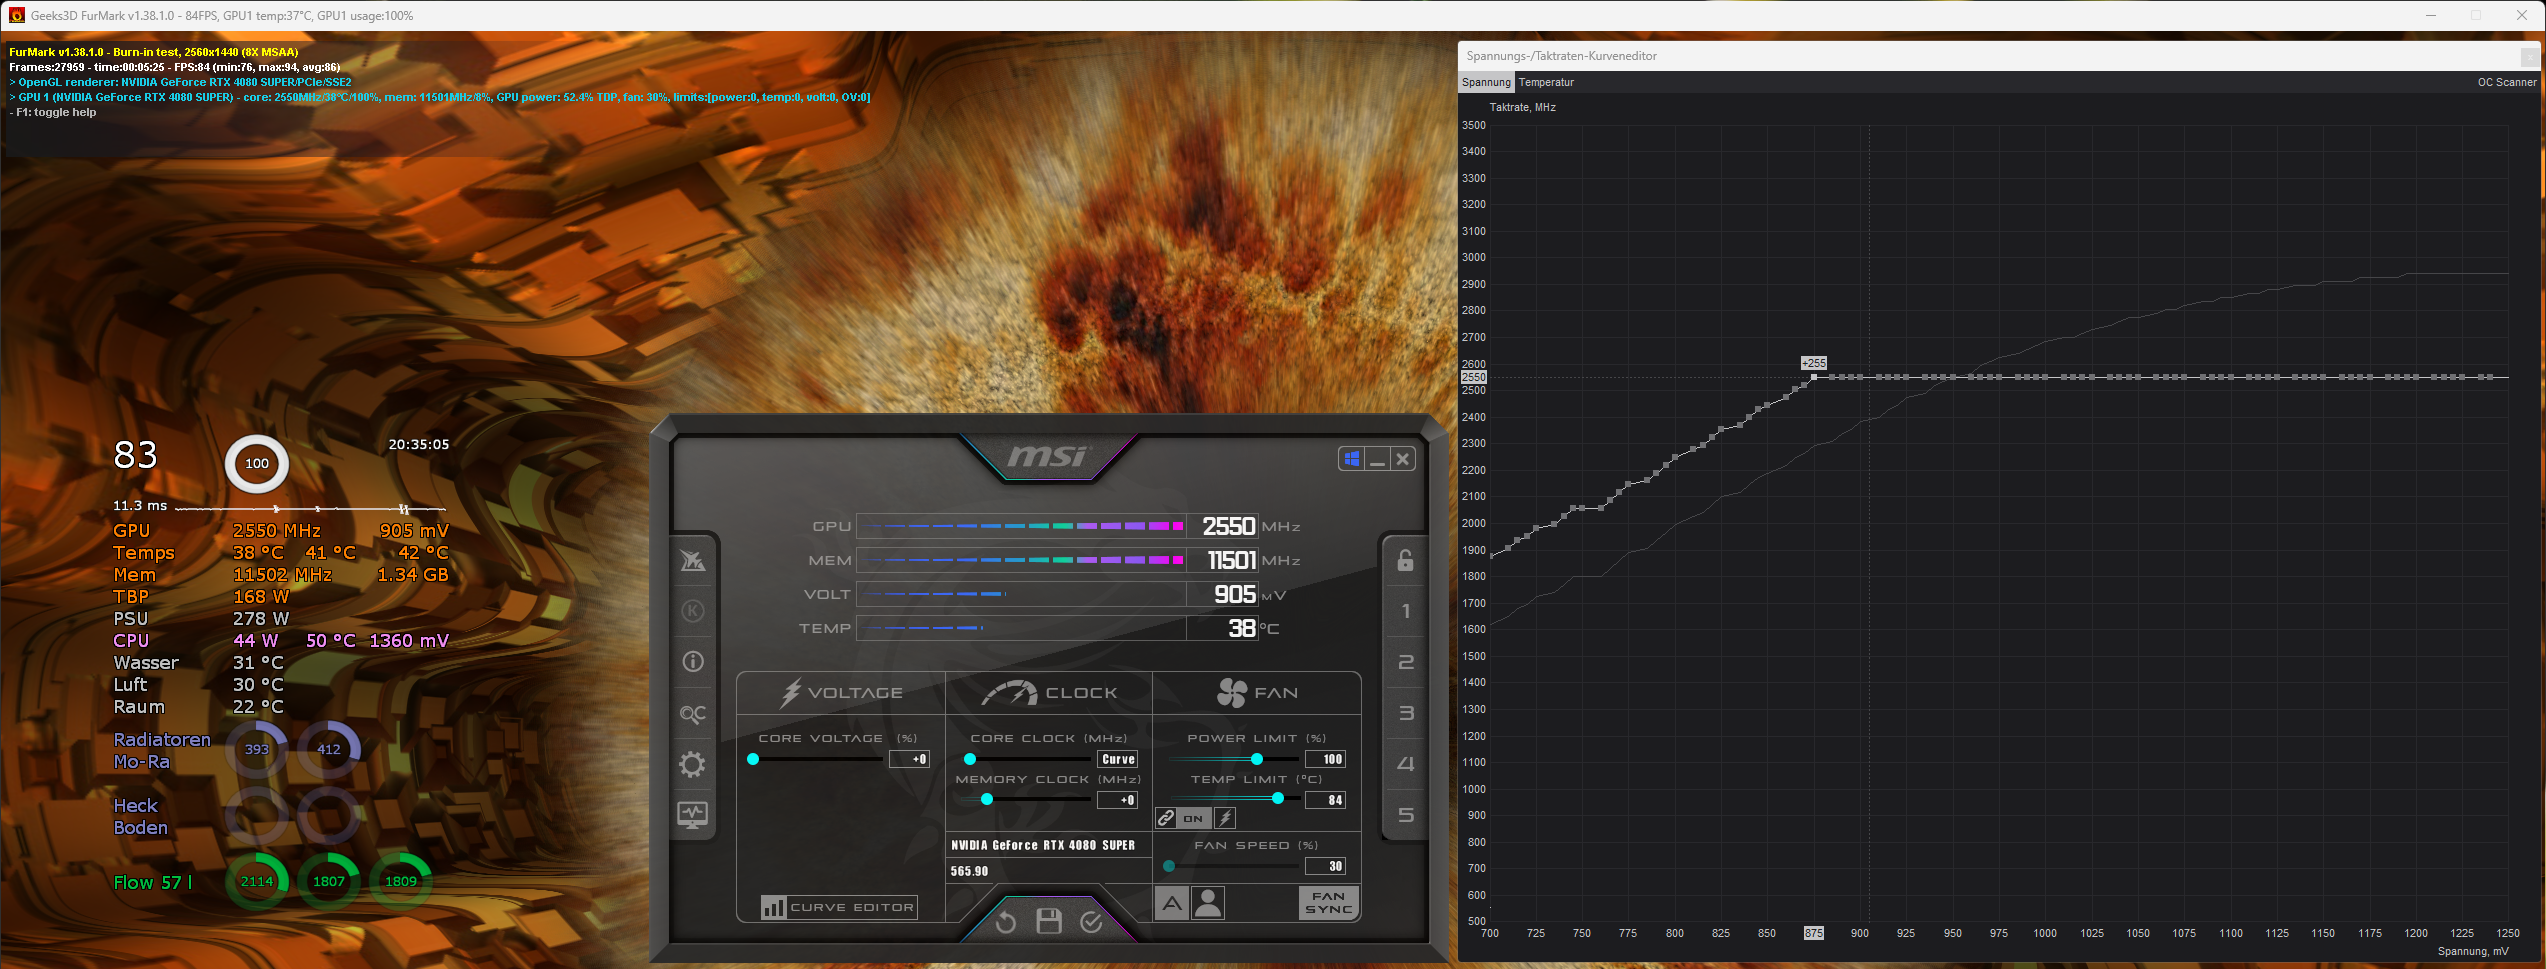Toggle automatic fan control A button
The height and width of the screenshot is (969, 2546).
[1172, 903]
